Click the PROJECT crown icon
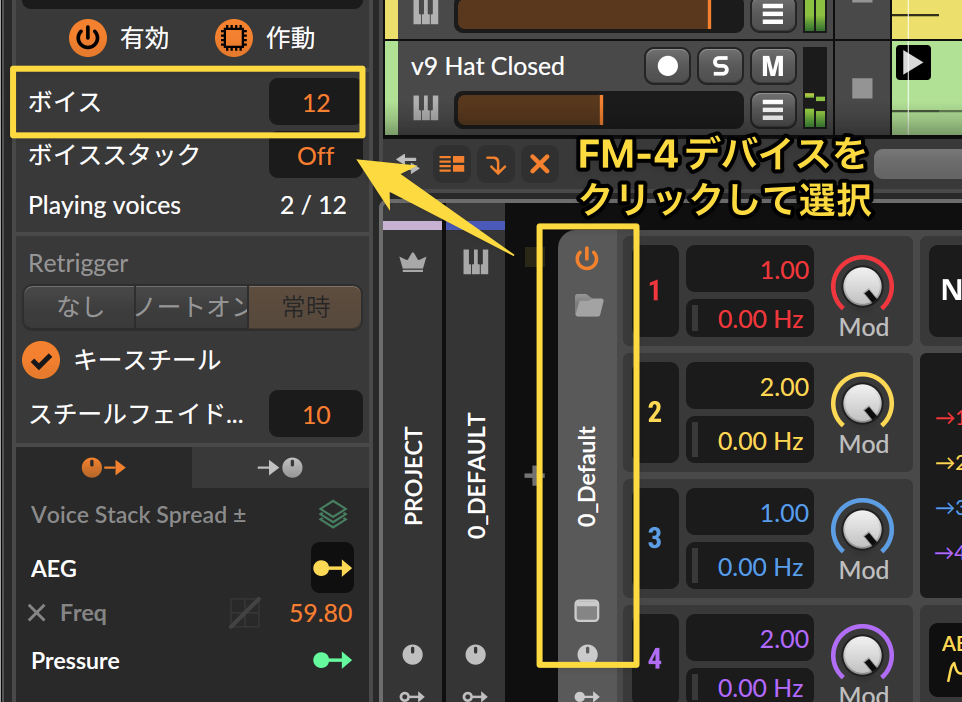Viewport: 962px width, 702px height. [412, 263]
